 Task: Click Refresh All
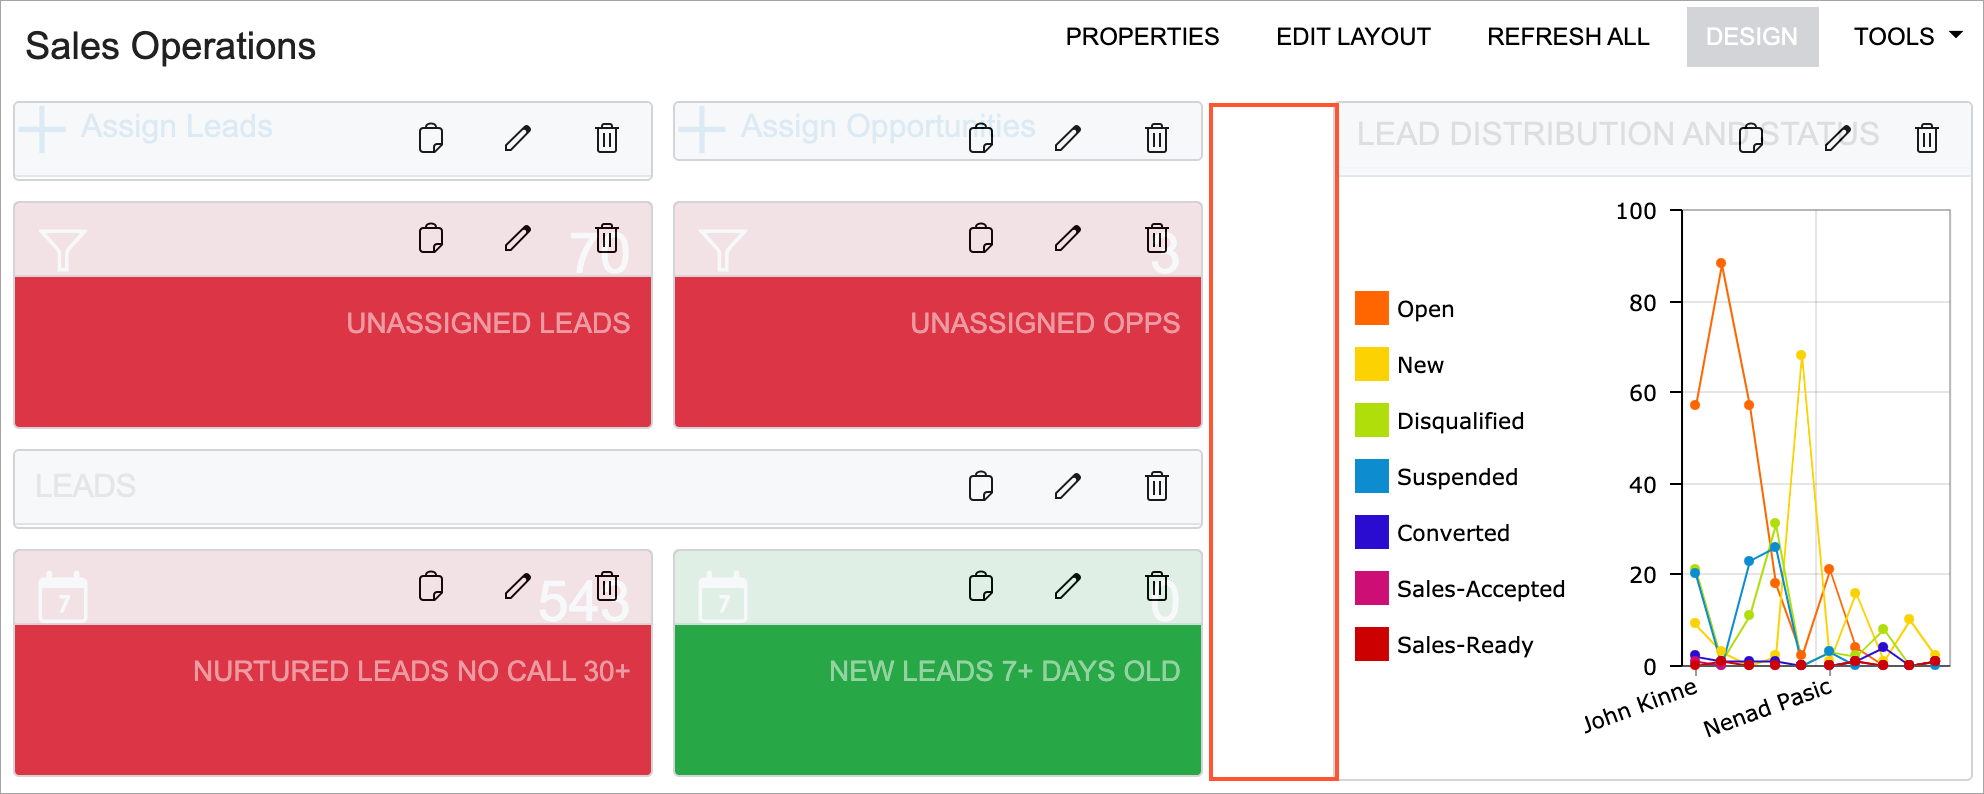tap(1568, 37)
